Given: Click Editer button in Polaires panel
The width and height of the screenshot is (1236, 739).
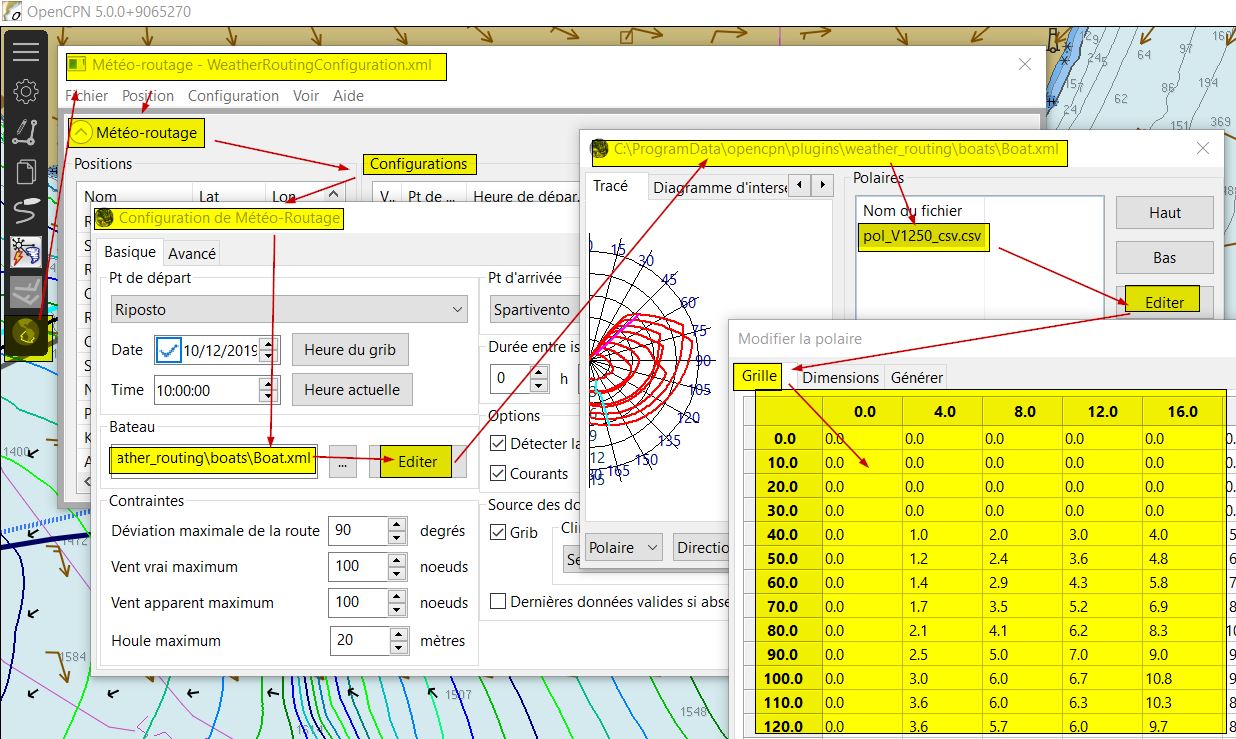Looking at the screenshot, I should [1164, 302].
